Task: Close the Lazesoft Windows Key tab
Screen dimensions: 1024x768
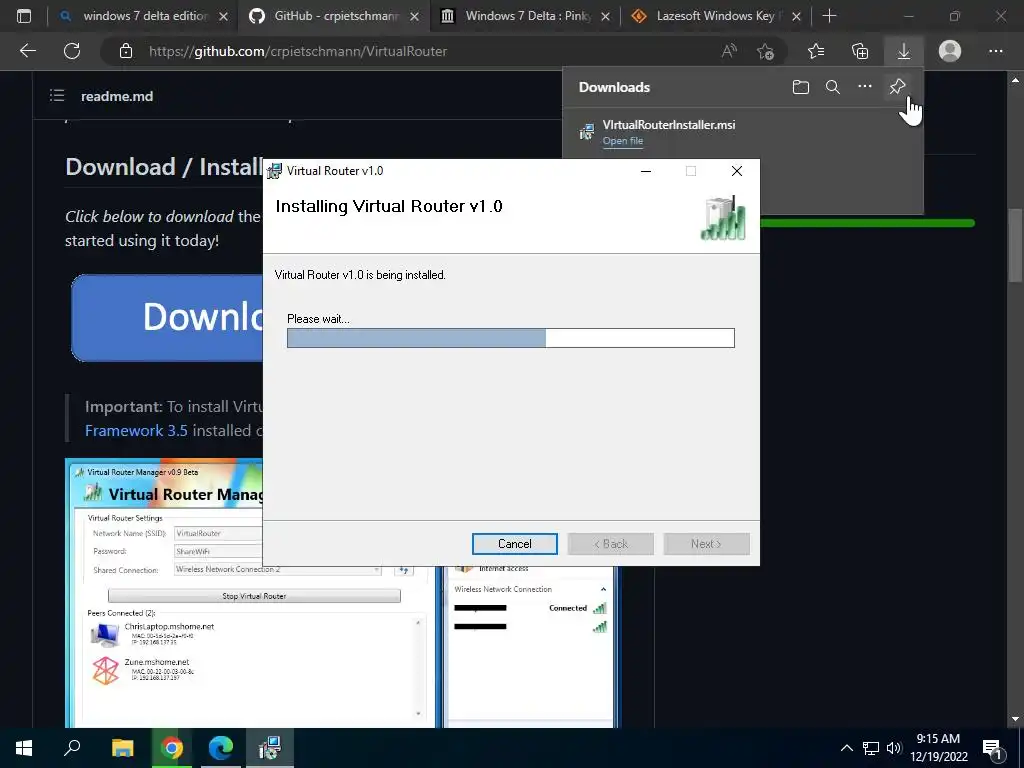Action: [x=796, y=16]
